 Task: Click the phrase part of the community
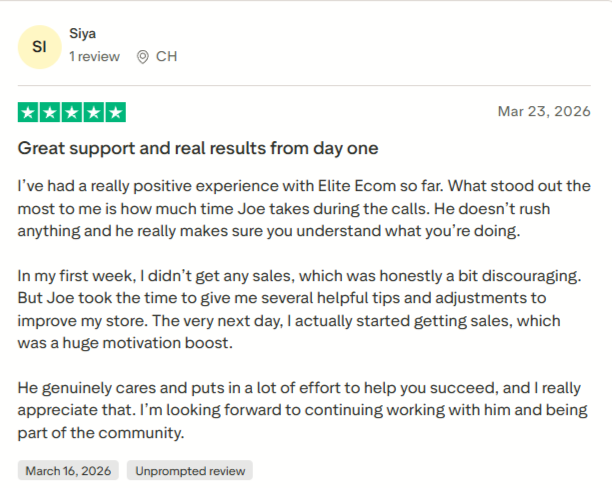(101, 433)
